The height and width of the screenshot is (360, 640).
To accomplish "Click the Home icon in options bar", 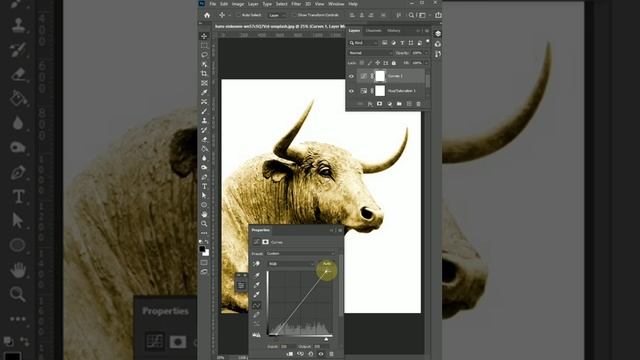I will click(x=207, y=15).
